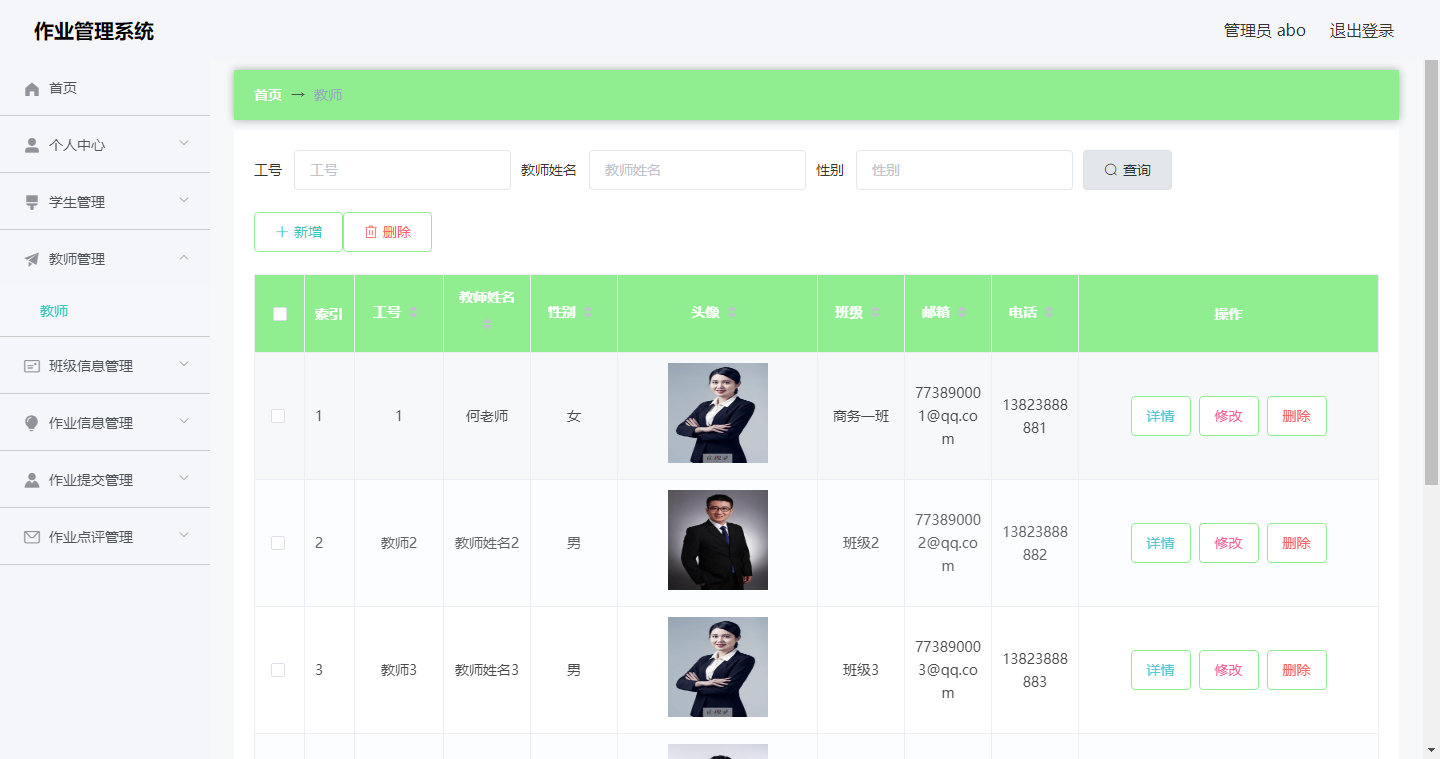1440x759 pixels.
Task: Click 首页 in the breadcrumb
Action: click(268, 95)
